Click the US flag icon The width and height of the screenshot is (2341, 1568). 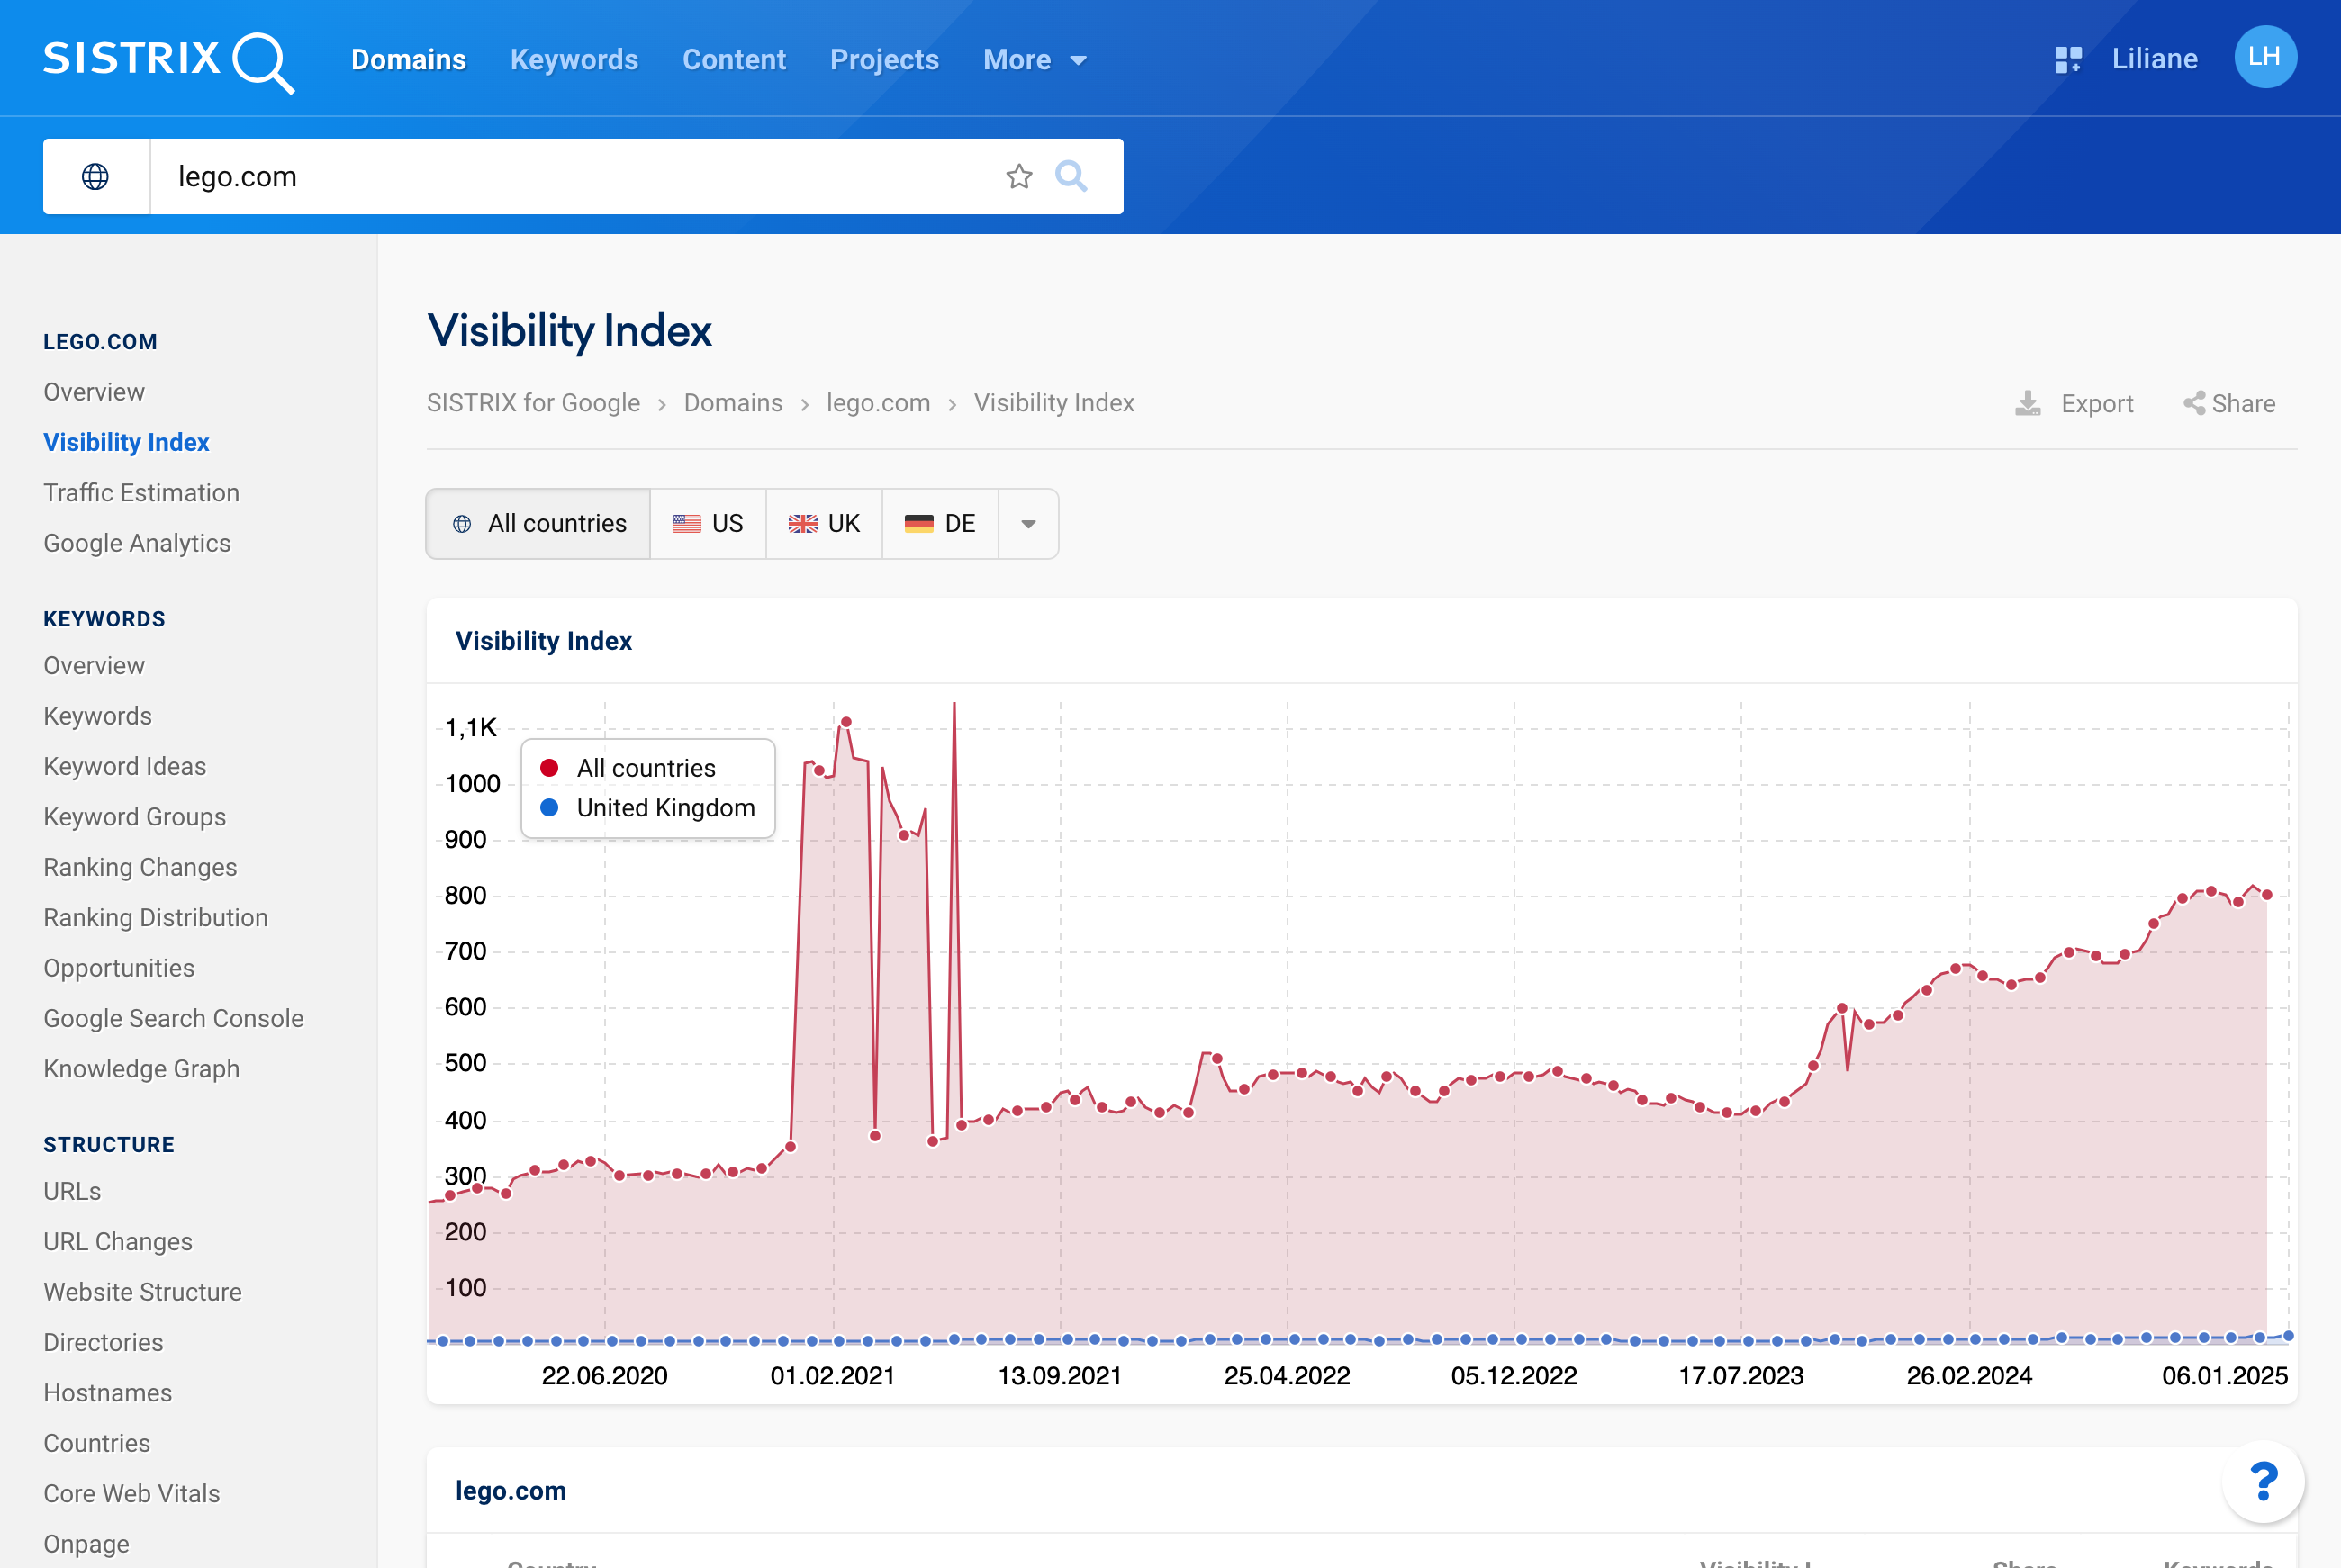[x=686, y=524]
